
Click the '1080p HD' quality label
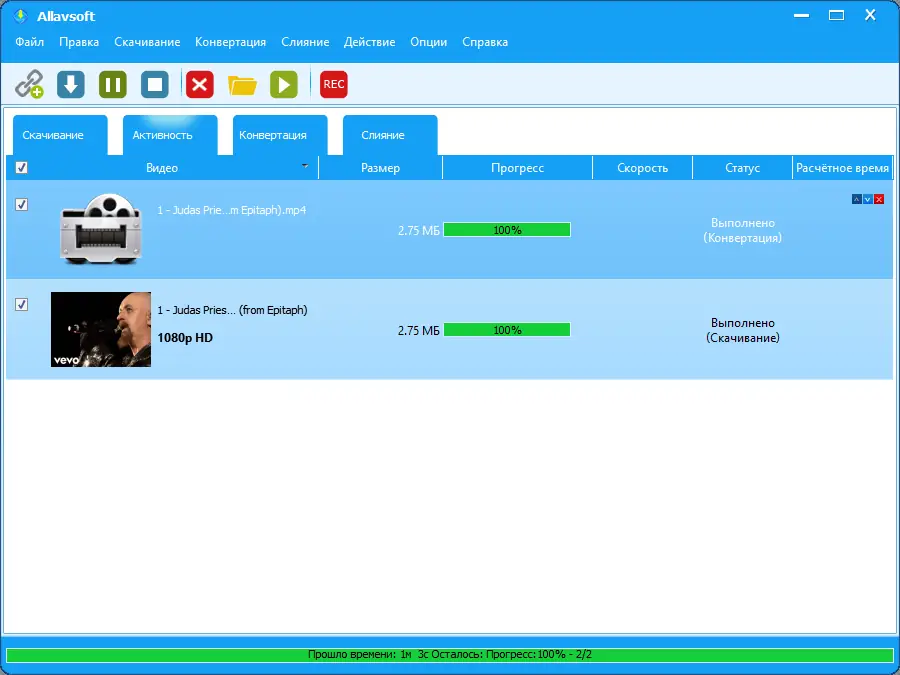185,338
